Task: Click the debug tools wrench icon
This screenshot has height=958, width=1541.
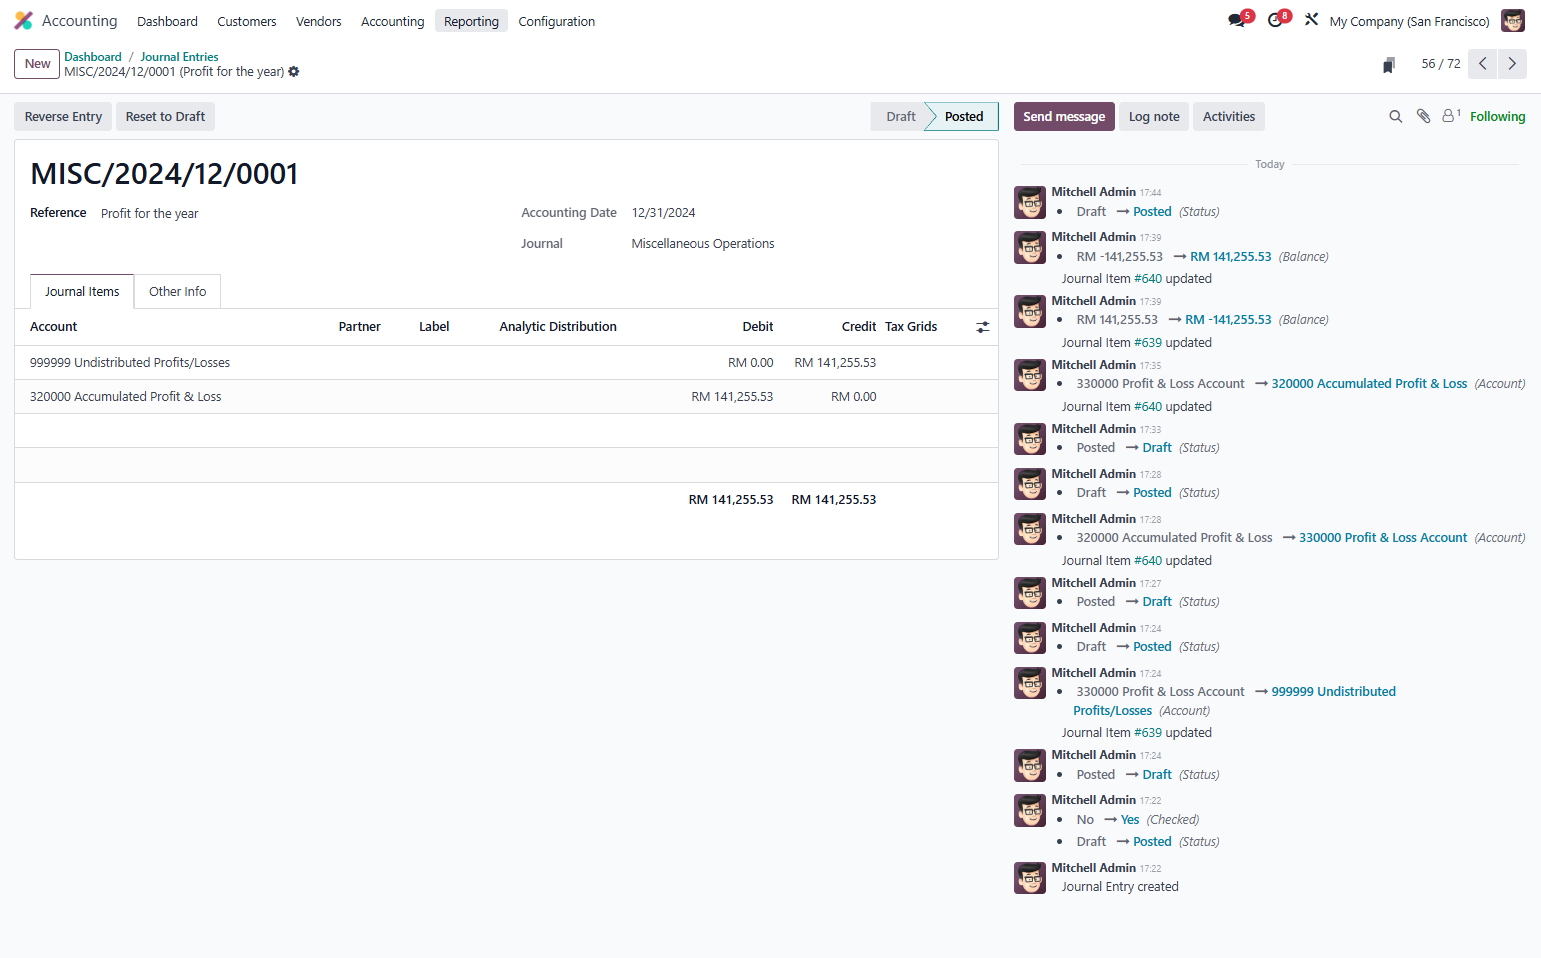Action: pyautogui.click(x=1311, y=20)
